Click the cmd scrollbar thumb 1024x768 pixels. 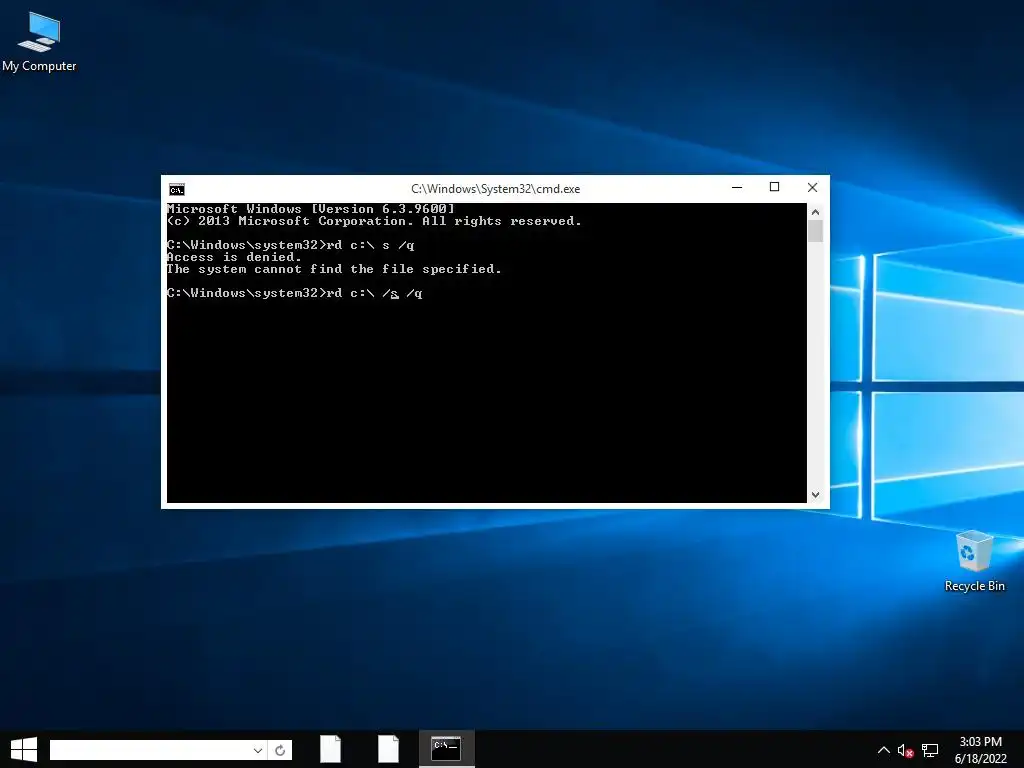coord(815,231)
